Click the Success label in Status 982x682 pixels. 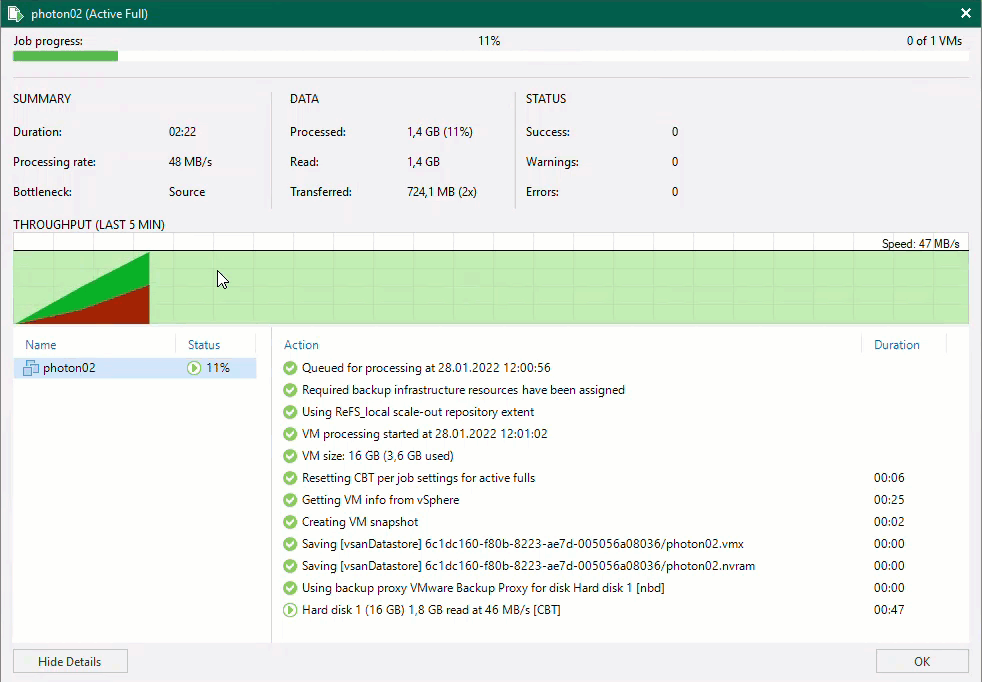548,132
